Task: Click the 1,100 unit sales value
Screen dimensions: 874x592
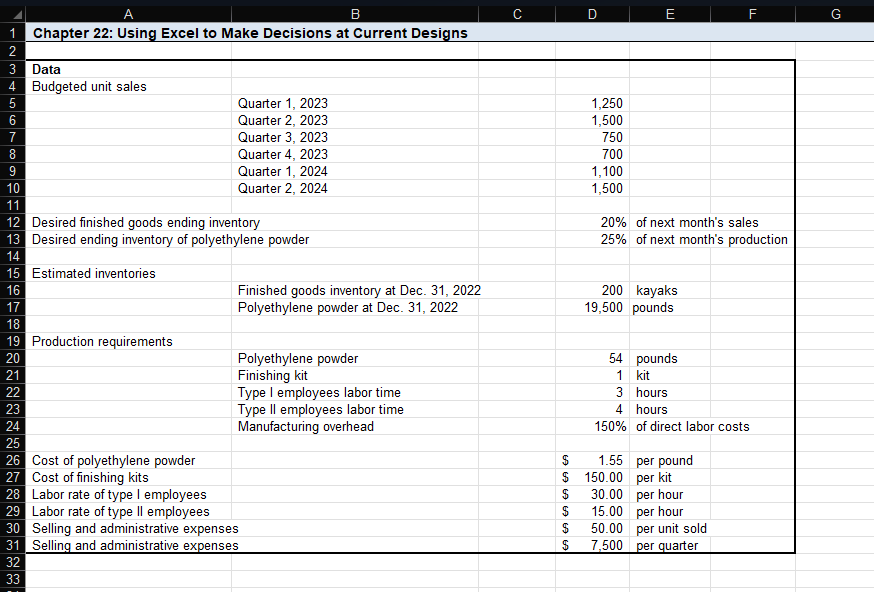Action: pos(607,172)
